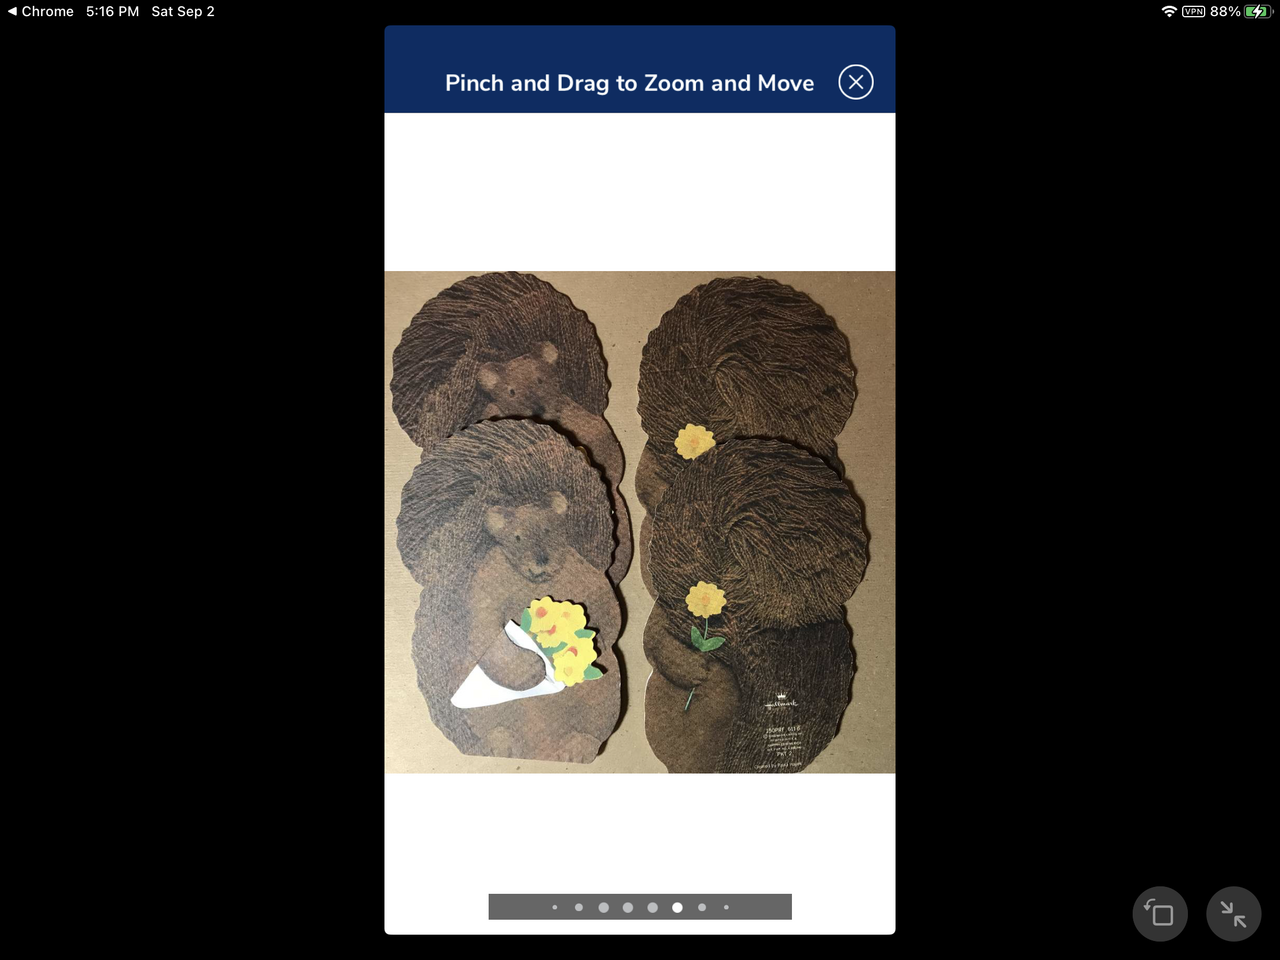
Task: Tap the hedgehog cards product photo
Action: coord(640,522)
